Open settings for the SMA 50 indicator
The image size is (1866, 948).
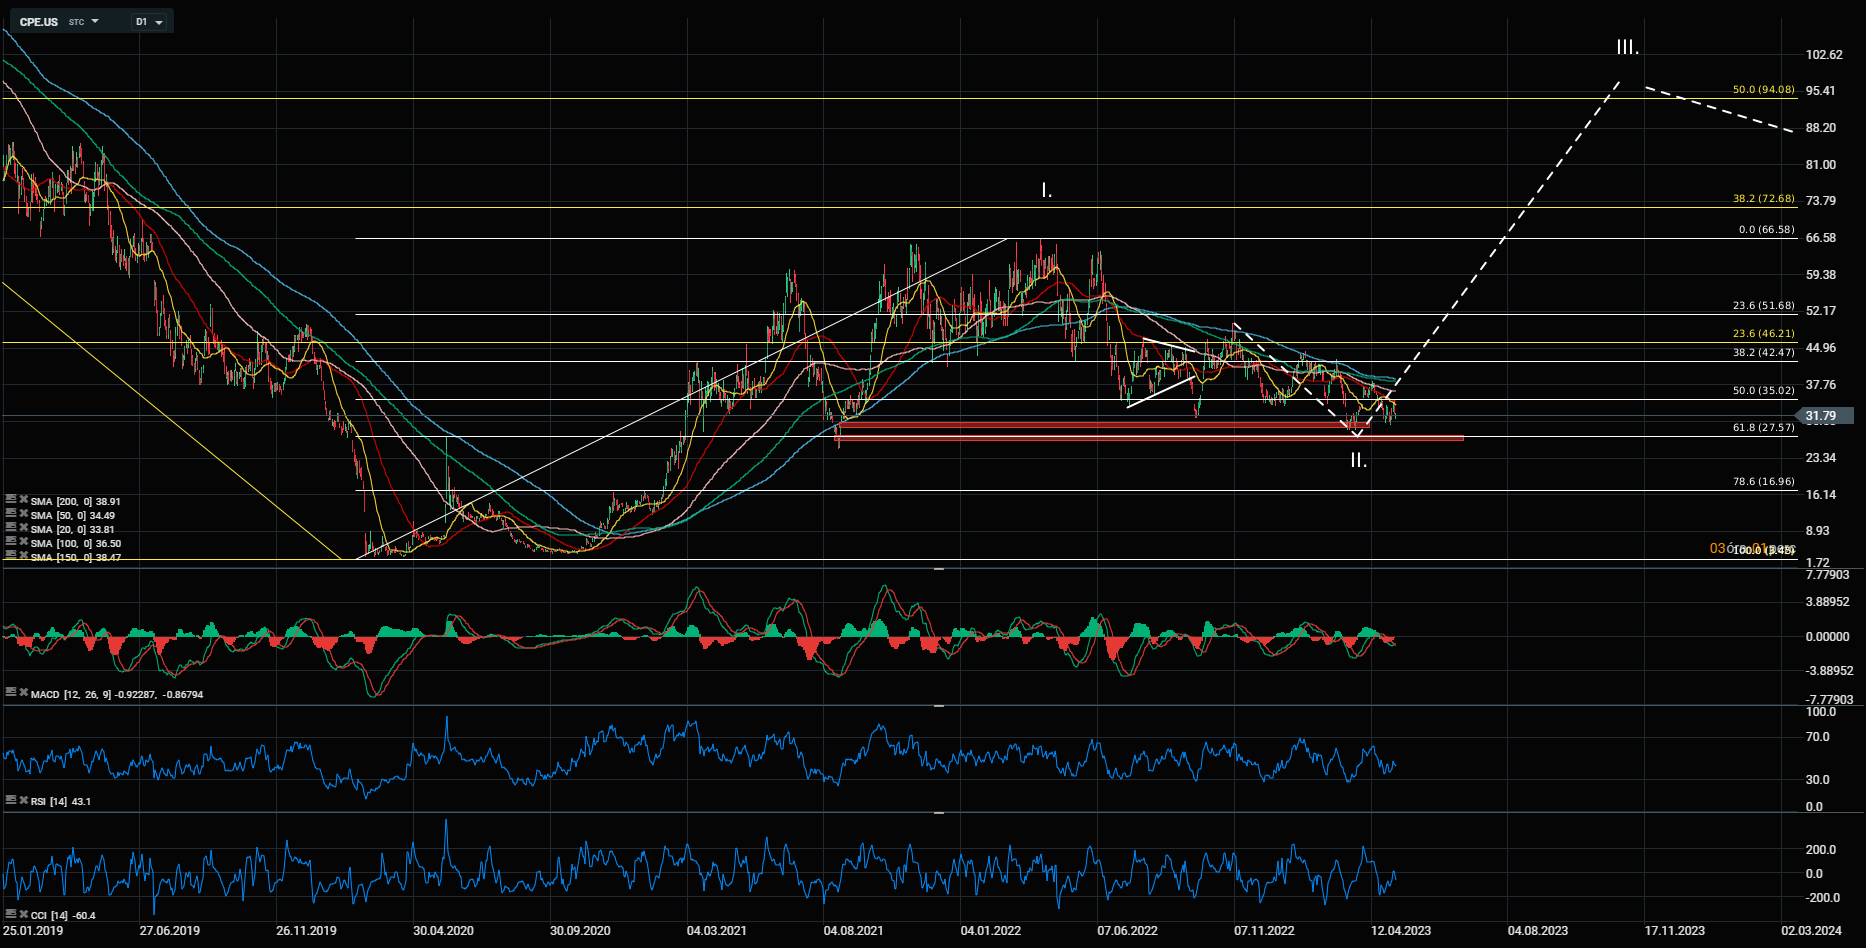(10, 513)
